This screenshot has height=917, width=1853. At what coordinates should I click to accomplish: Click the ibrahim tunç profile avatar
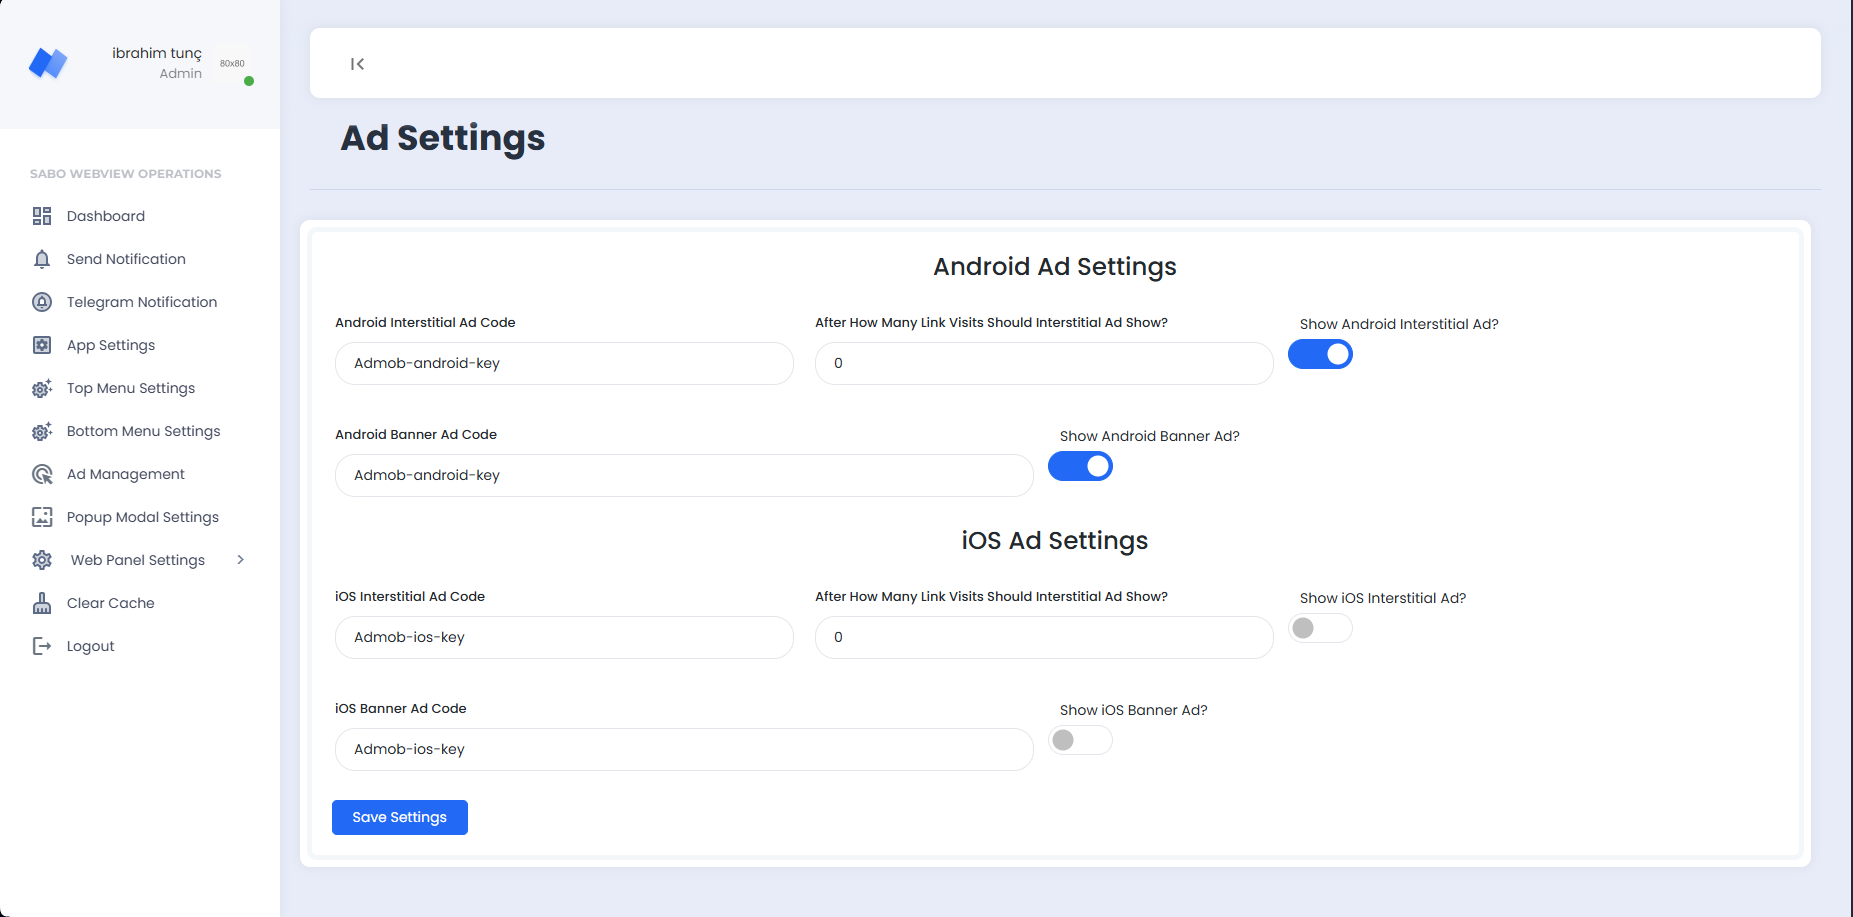coord(232,64)
